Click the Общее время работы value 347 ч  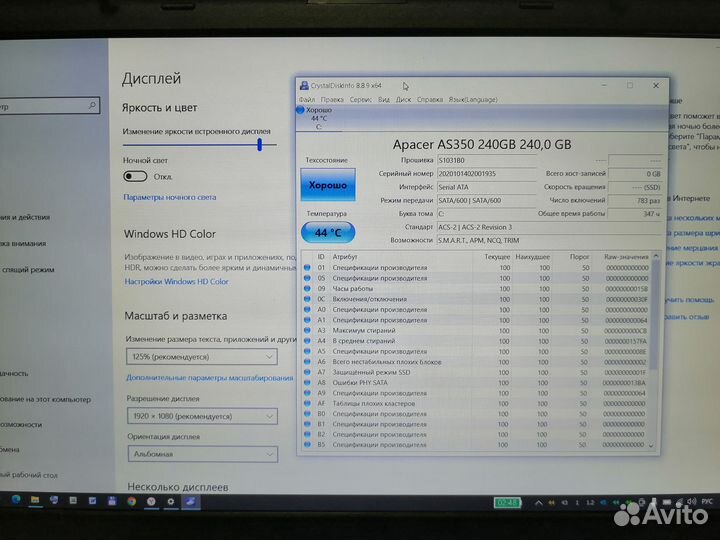click(x=635, y=214)
